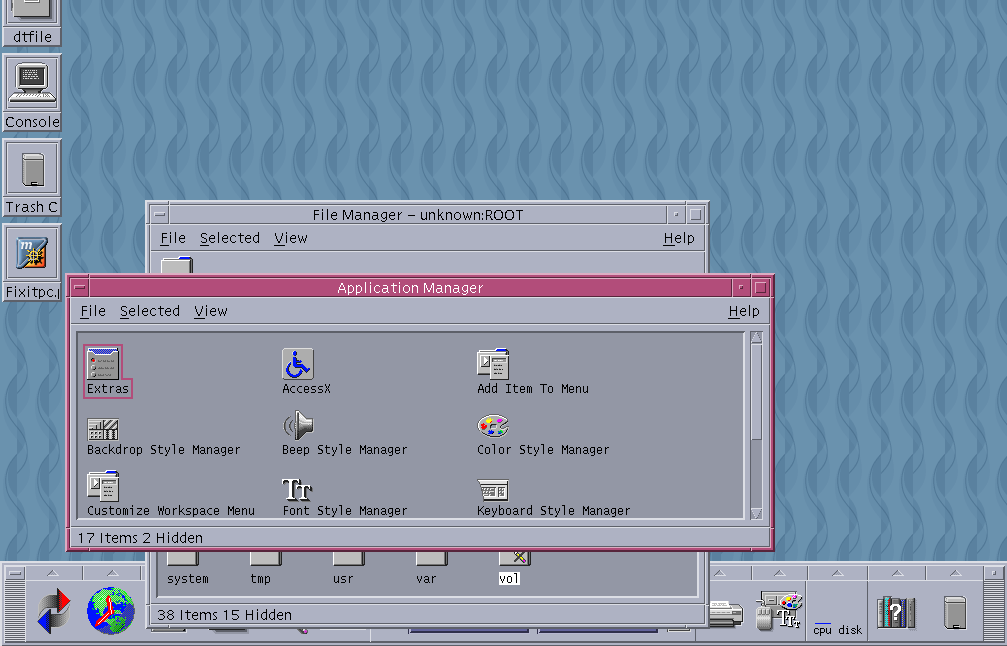
Task: Open the Fixitpc desktop icon
Action: pyautogui.click(x=32, y=263)
